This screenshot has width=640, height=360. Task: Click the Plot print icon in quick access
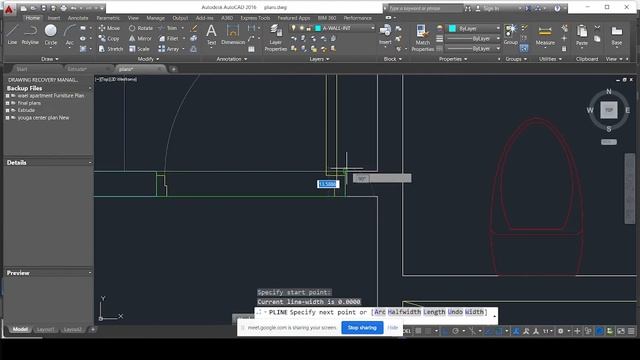(x=63, y=8)
